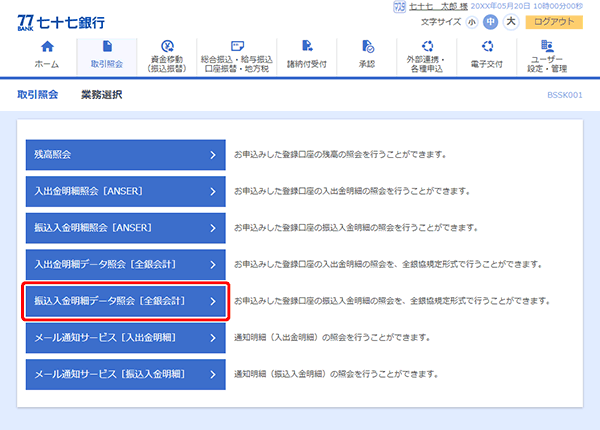Image resolution: width=600 pixels, height=430 pixels.
Task: Click the chevron arrow on 残高照会
Action: 213,155
